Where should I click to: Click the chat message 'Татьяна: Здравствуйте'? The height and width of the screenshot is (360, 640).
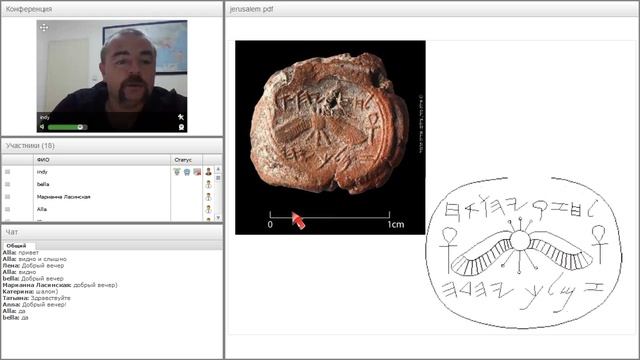coord(36,298)
